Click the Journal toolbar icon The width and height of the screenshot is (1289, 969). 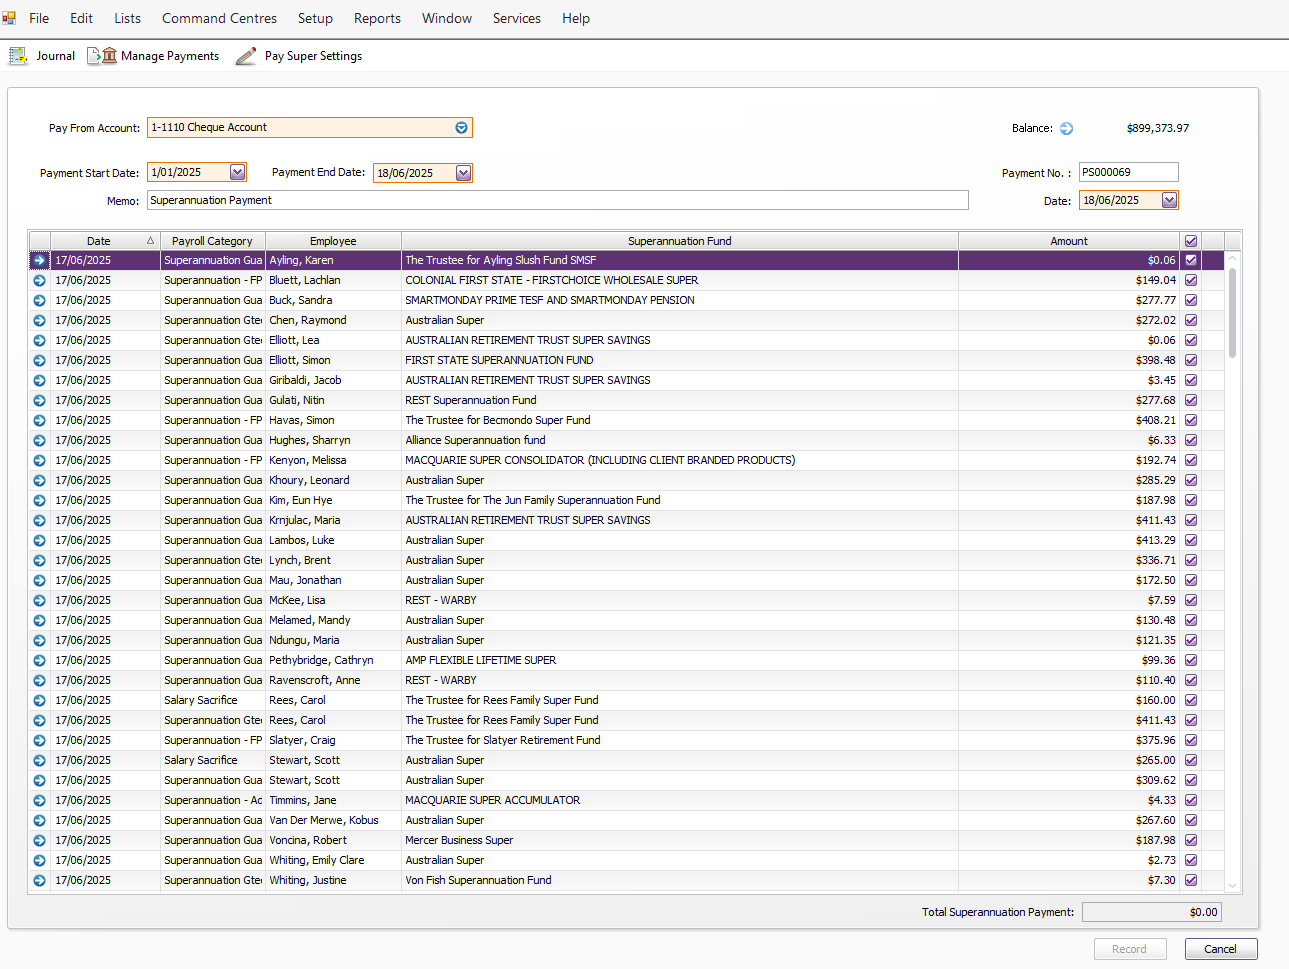pos(18,56)
